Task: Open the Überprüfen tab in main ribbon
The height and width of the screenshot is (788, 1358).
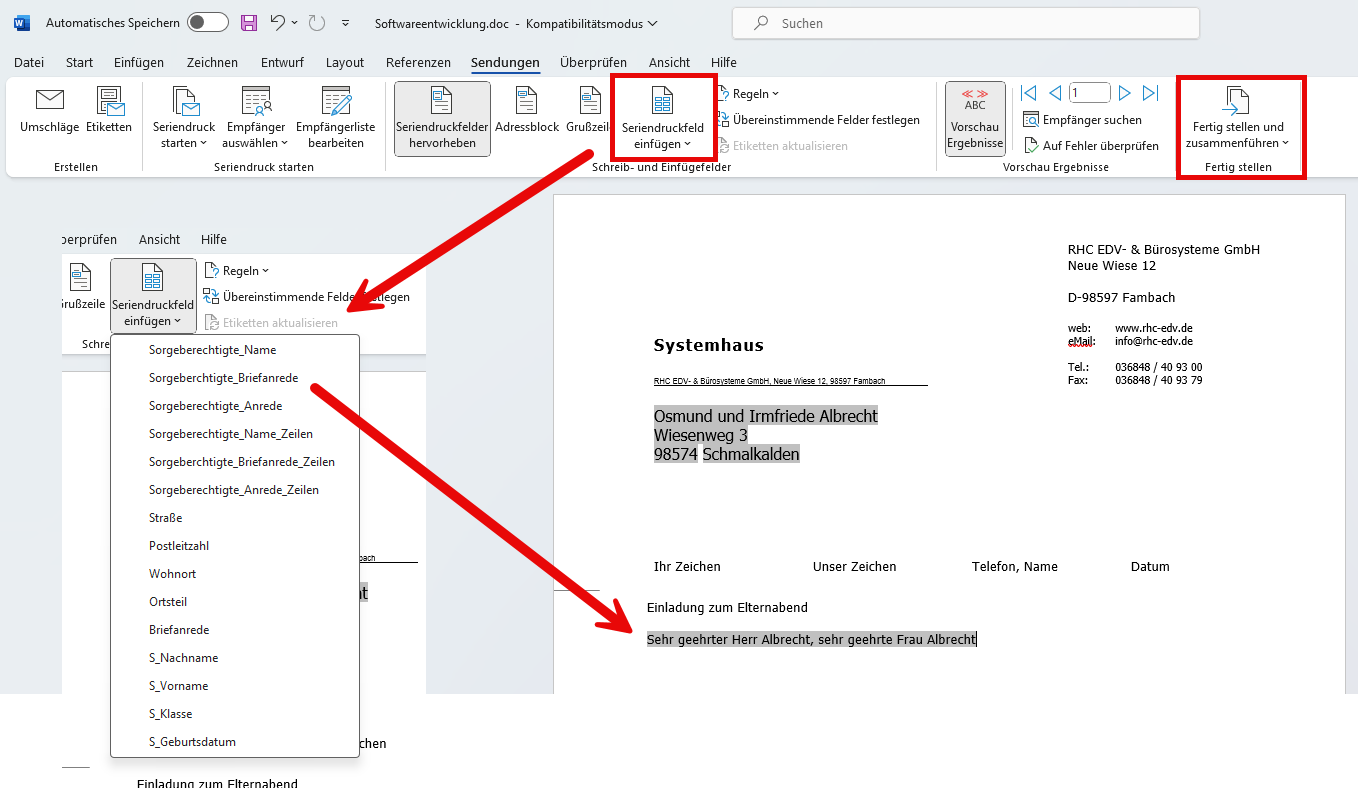Action: point(594,62)
